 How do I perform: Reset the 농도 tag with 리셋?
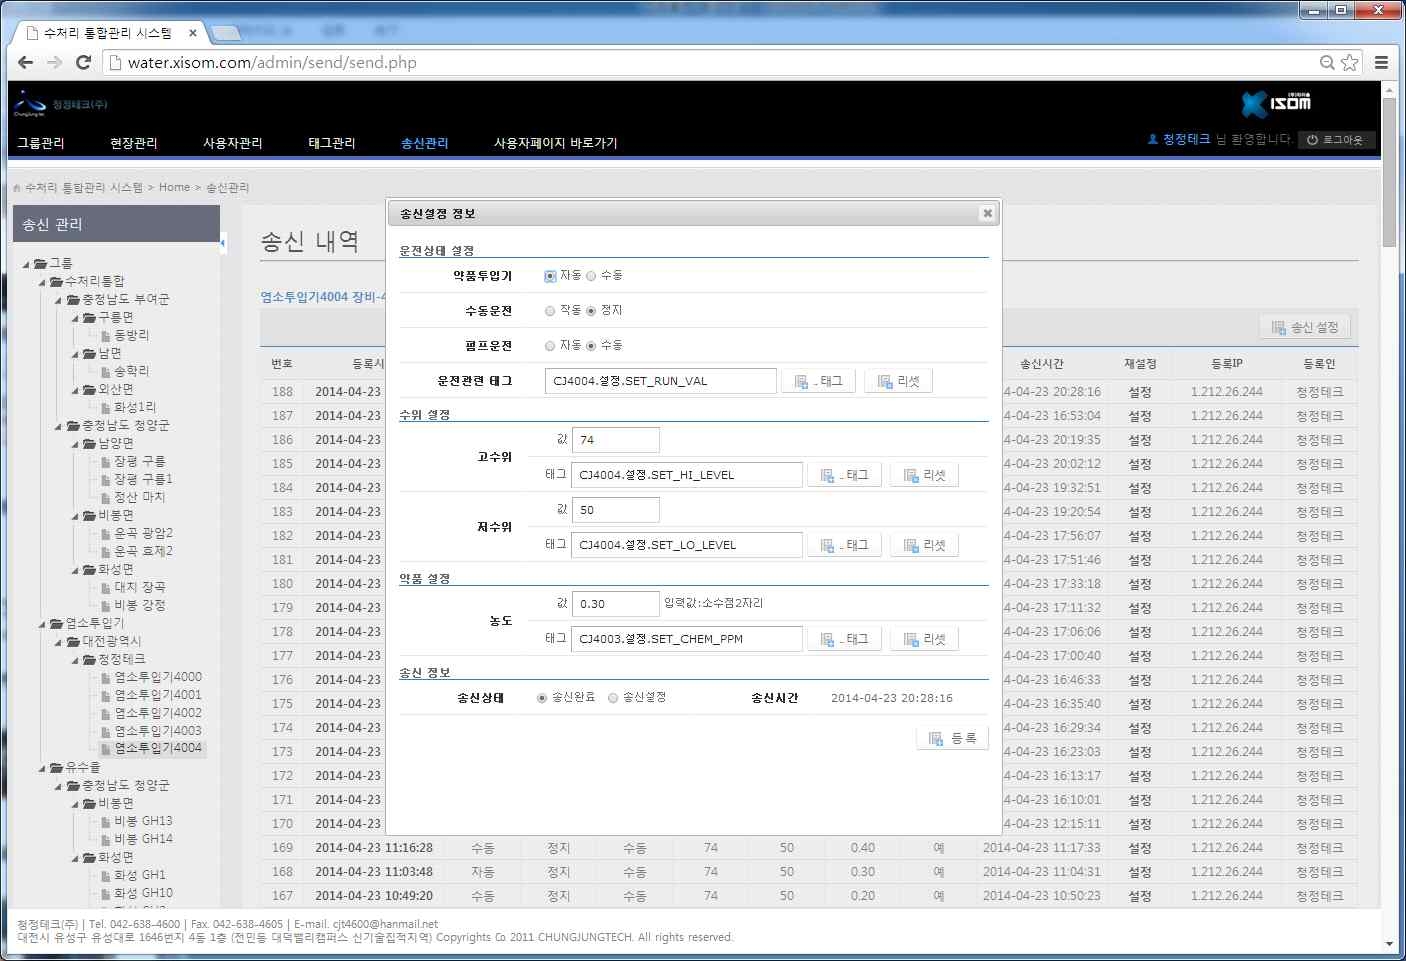pyautogui.click(x=924, y=639)
